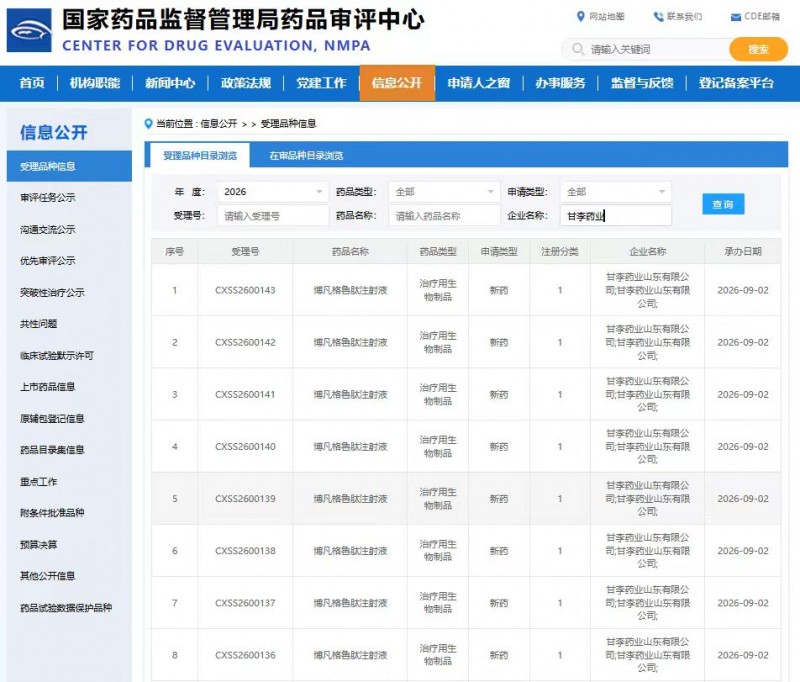Click the 受理号 input field
Screen dimensions: 800x682
tap(273, 216)
